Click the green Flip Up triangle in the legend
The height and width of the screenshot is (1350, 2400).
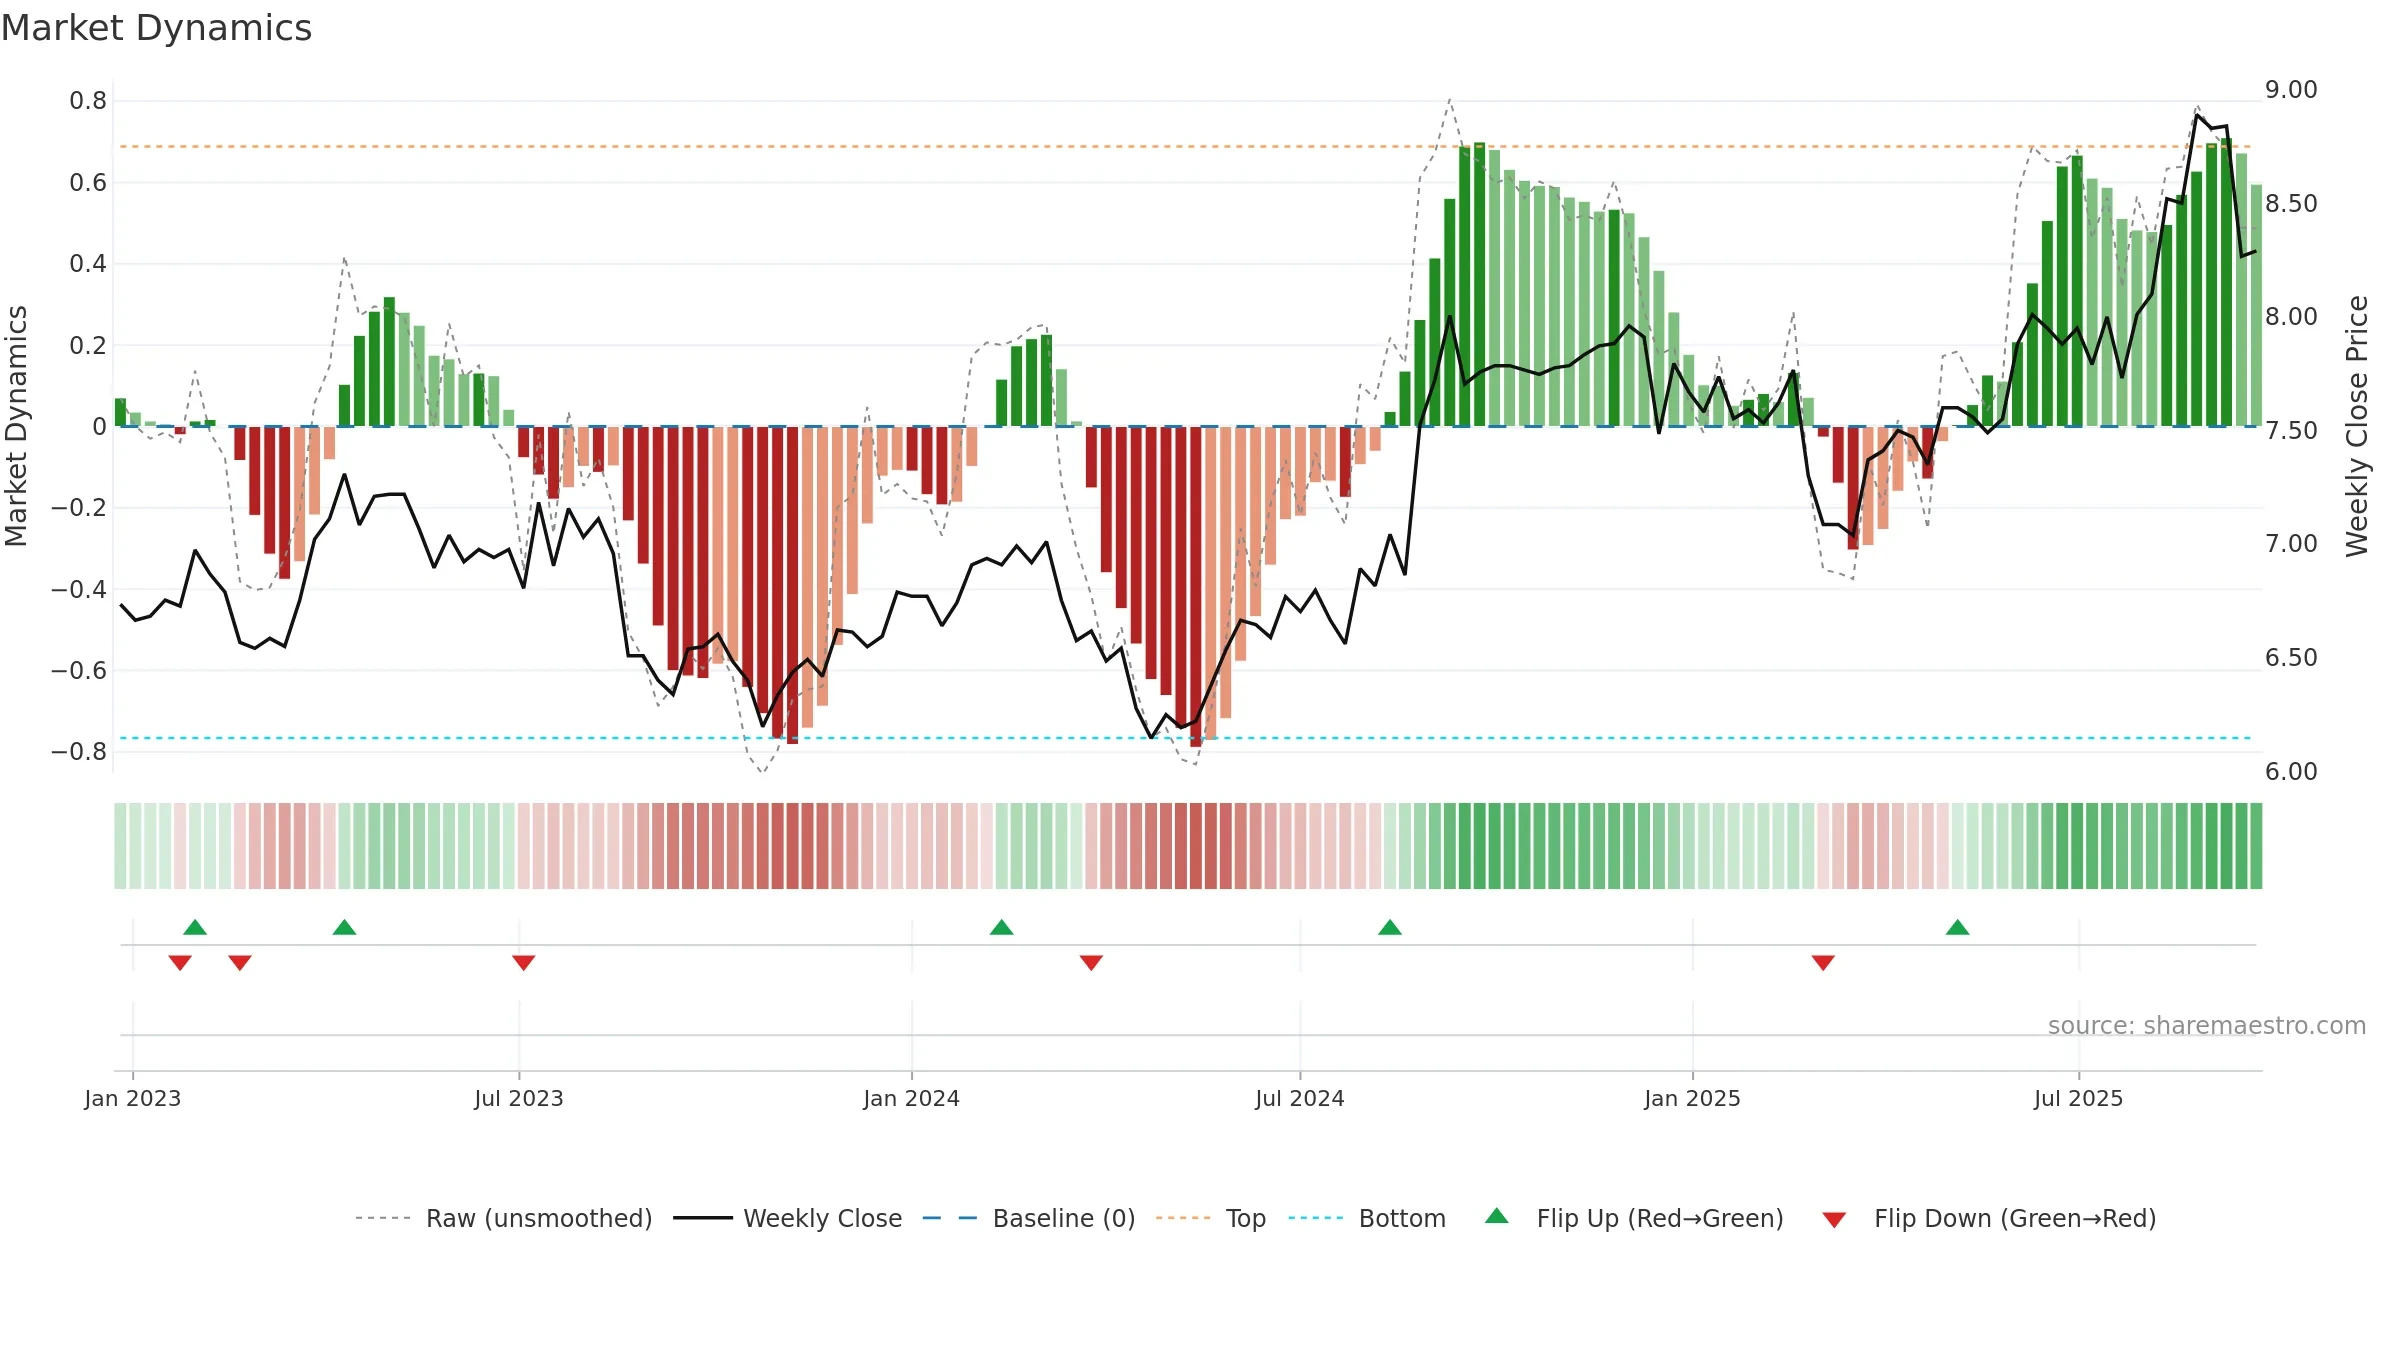1497,1216
